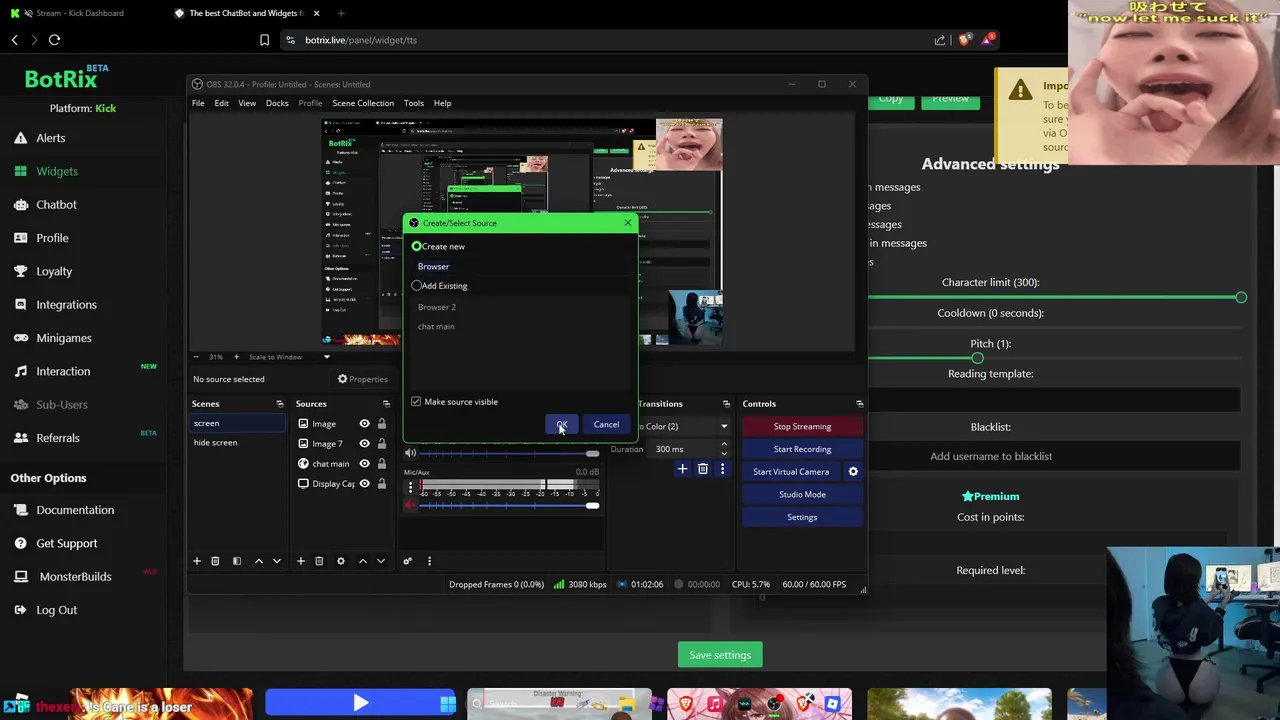Viewport: 1280px width, 720px height.
Task: Open Alerts in BotRix sidebar
Action: click(x=50, y=138)
